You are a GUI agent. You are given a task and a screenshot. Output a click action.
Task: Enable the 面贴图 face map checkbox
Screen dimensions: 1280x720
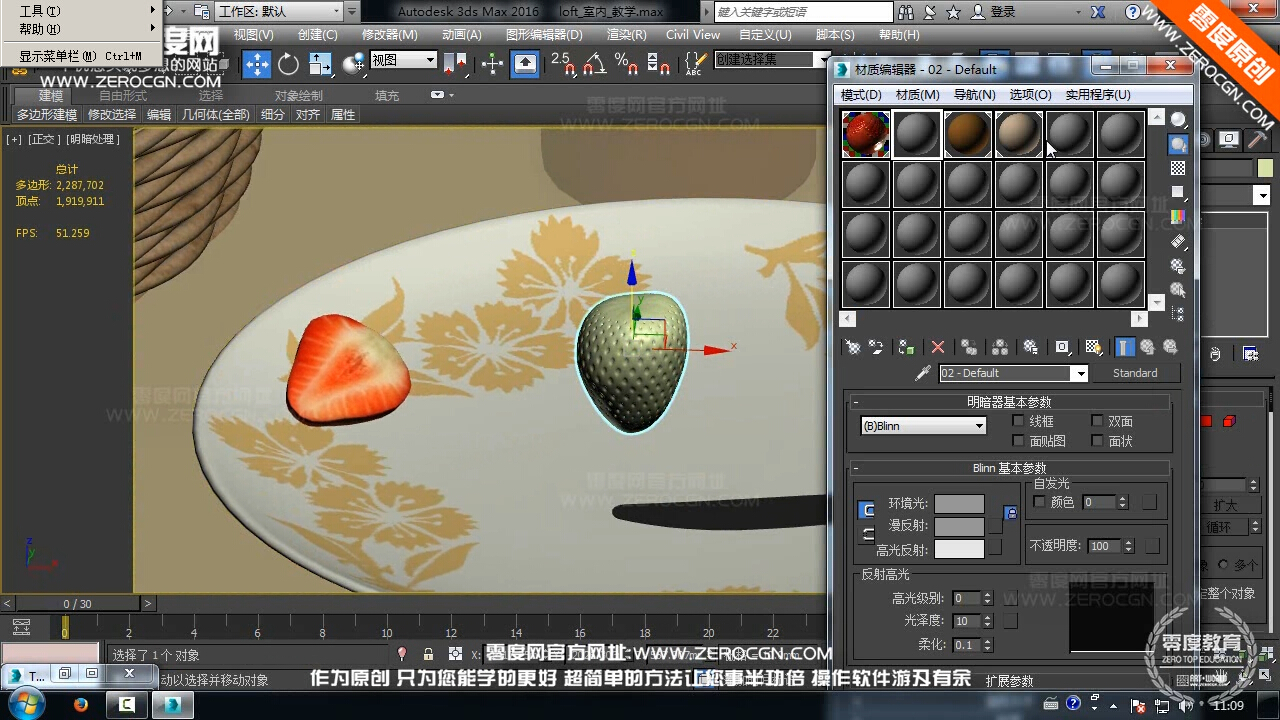point(1019,441)
